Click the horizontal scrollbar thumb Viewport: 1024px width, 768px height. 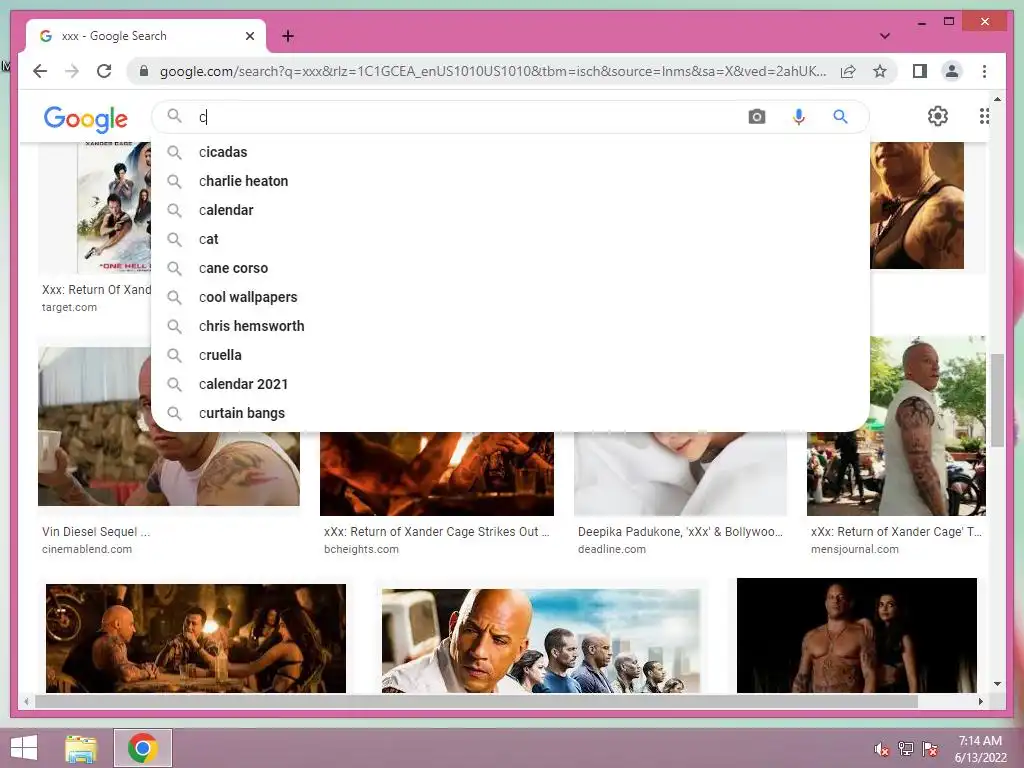(x=477, y=701)
